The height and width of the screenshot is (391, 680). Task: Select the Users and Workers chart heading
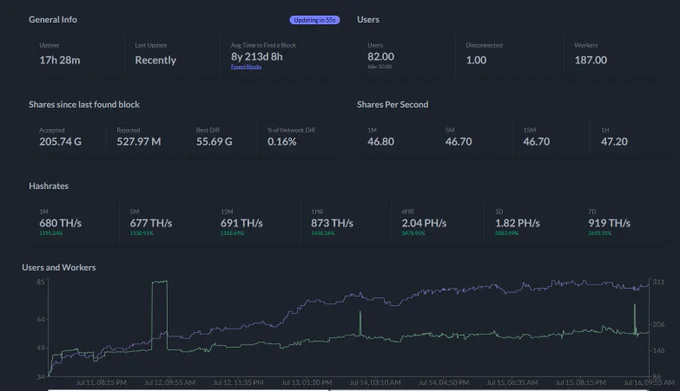pos(59,267)
